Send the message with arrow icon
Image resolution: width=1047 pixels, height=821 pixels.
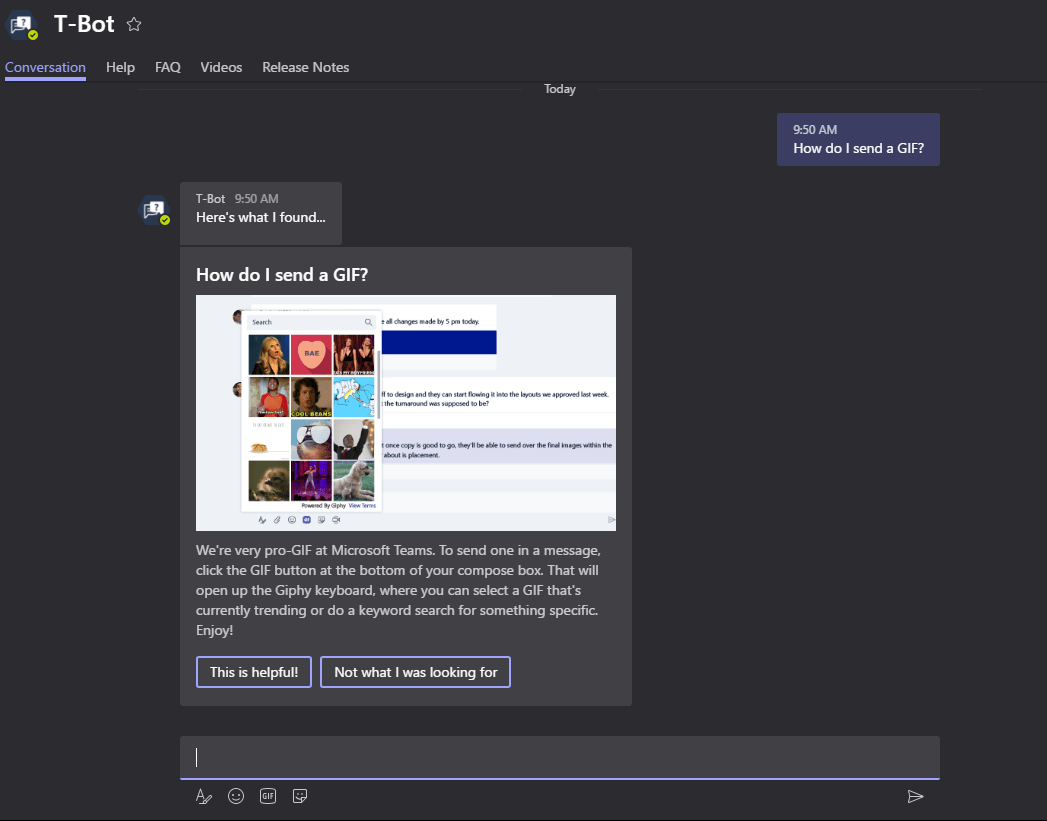[x=915, y=796]
